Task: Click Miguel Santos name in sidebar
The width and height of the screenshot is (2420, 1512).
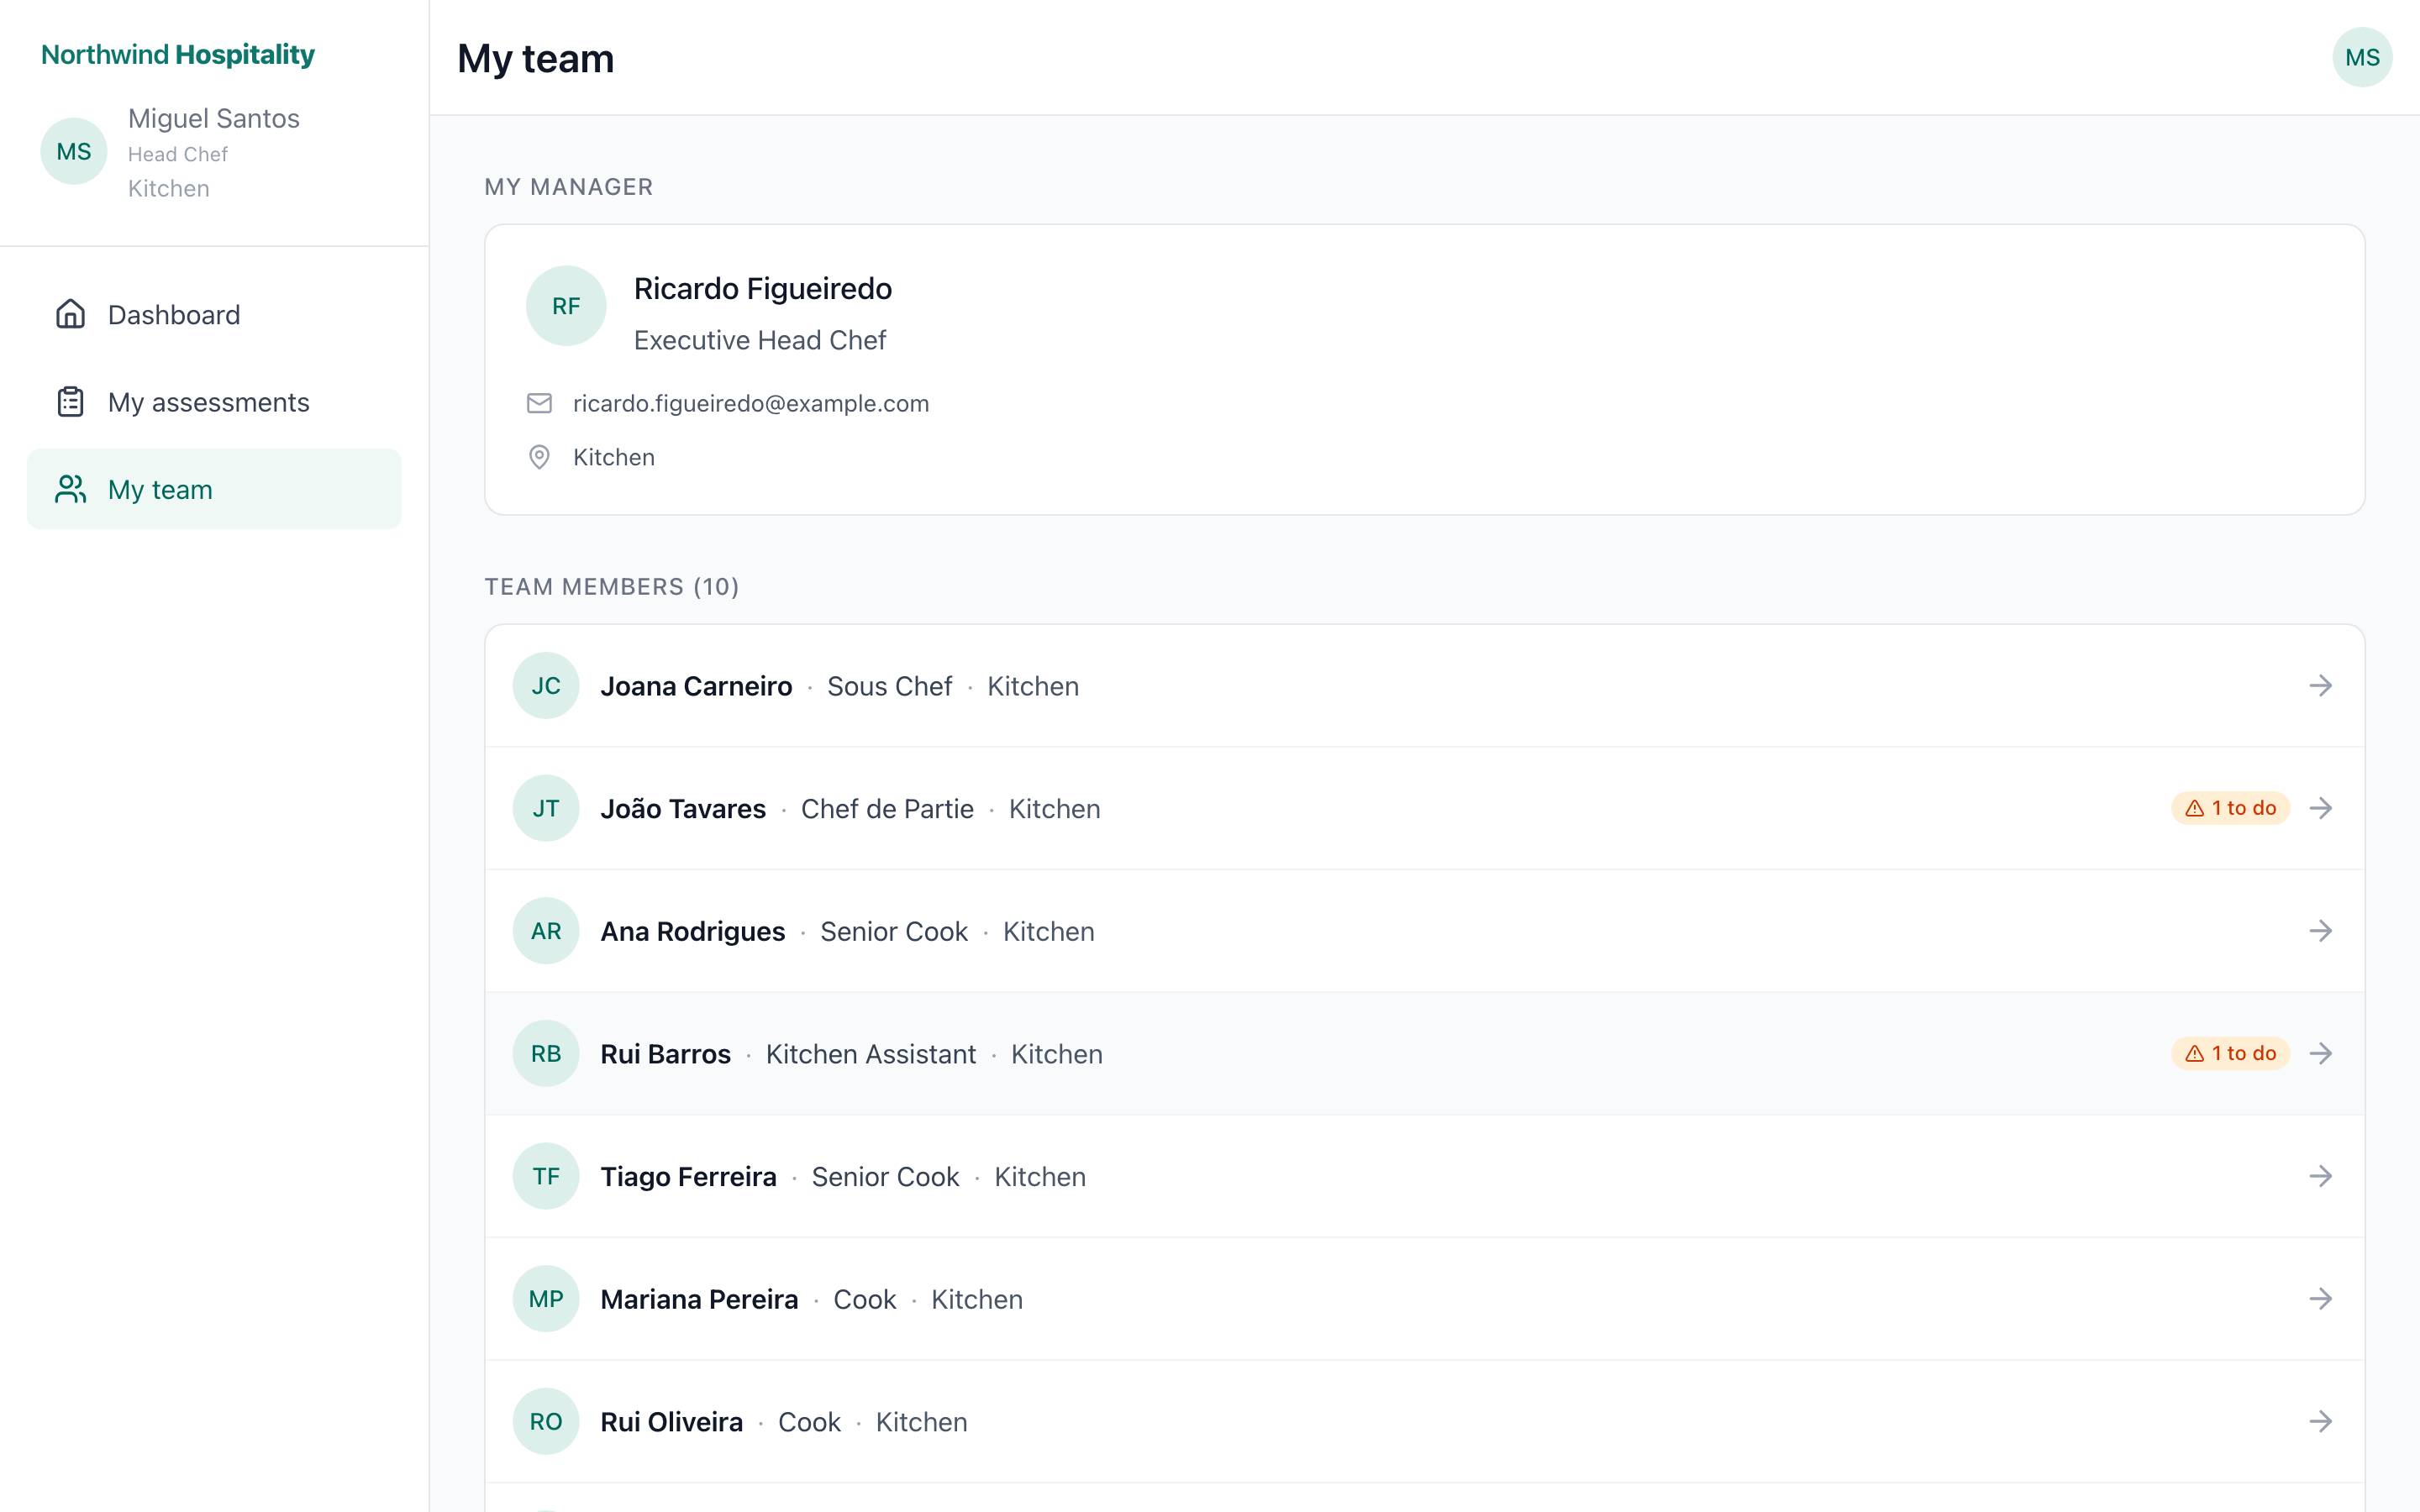Action: point(214,118)
